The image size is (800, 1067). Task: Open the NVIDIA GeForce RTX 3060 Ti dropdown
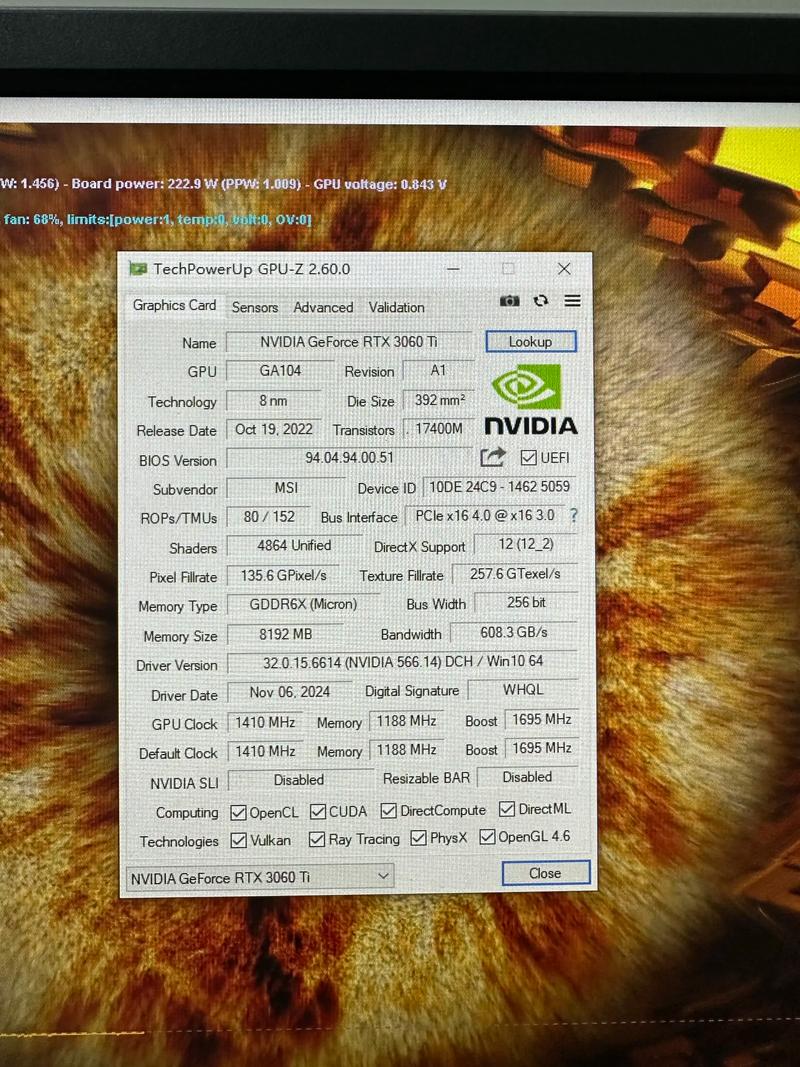260,877
